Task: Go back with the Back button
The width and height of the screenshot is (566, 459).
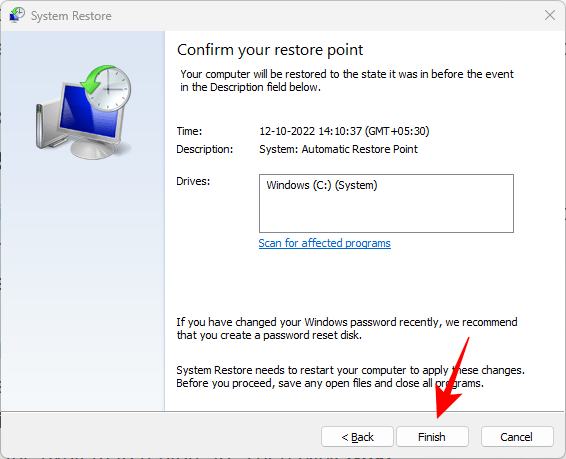Action: [x=357, y=437]
